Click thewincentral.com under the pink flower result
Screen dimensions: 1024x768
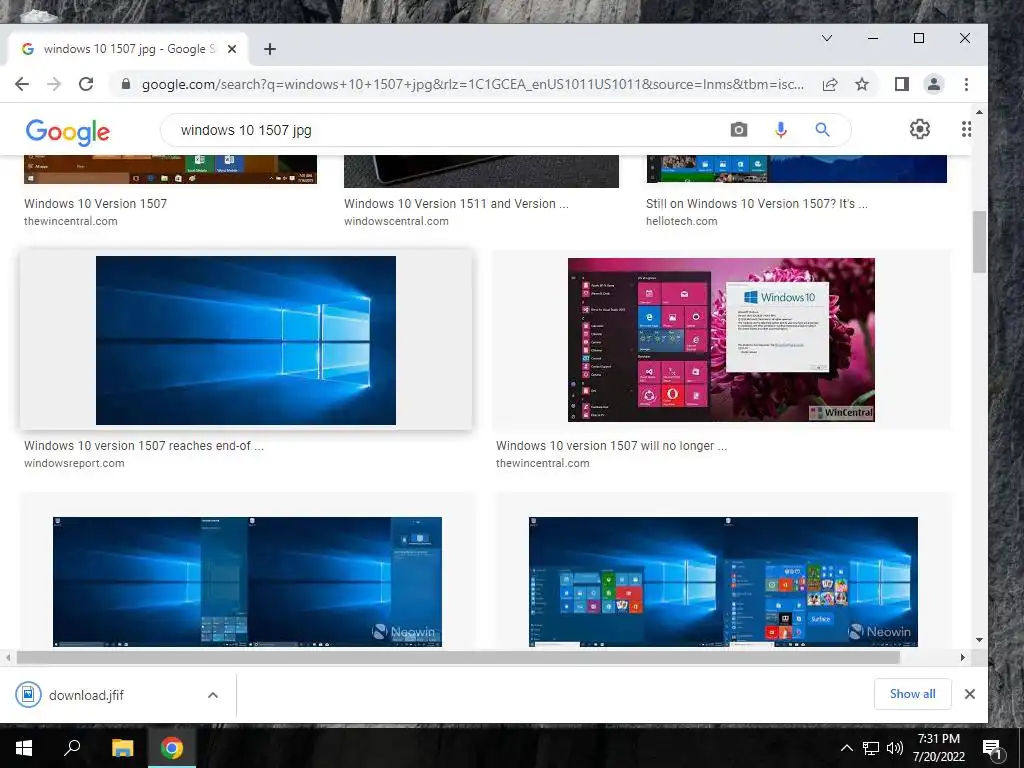click(x=542, y=463)
